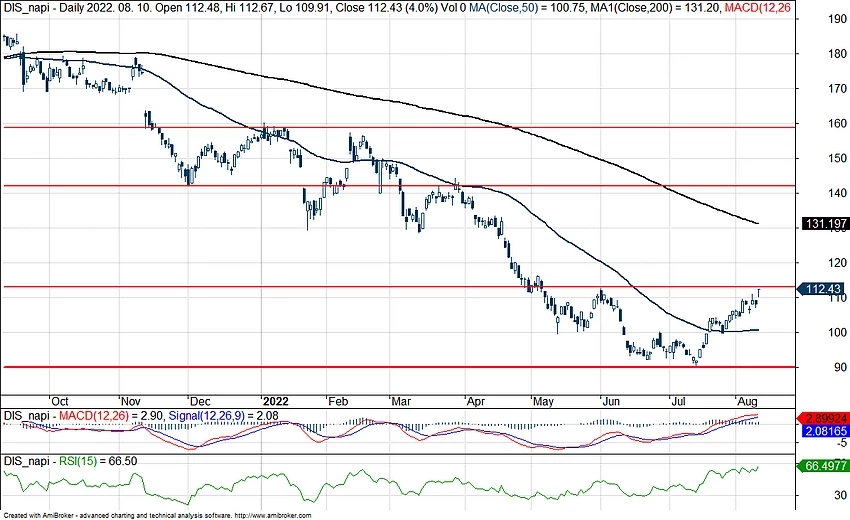Click the 140 price axis label
850x520 pixels.
837,193
